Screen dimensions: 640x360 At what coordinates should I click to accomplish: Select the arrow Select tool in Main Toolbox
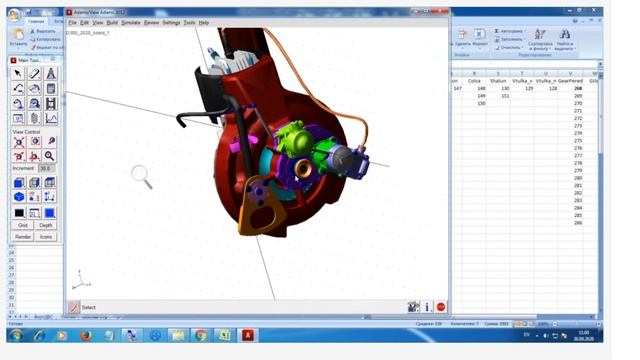click(x=18, y=73)
